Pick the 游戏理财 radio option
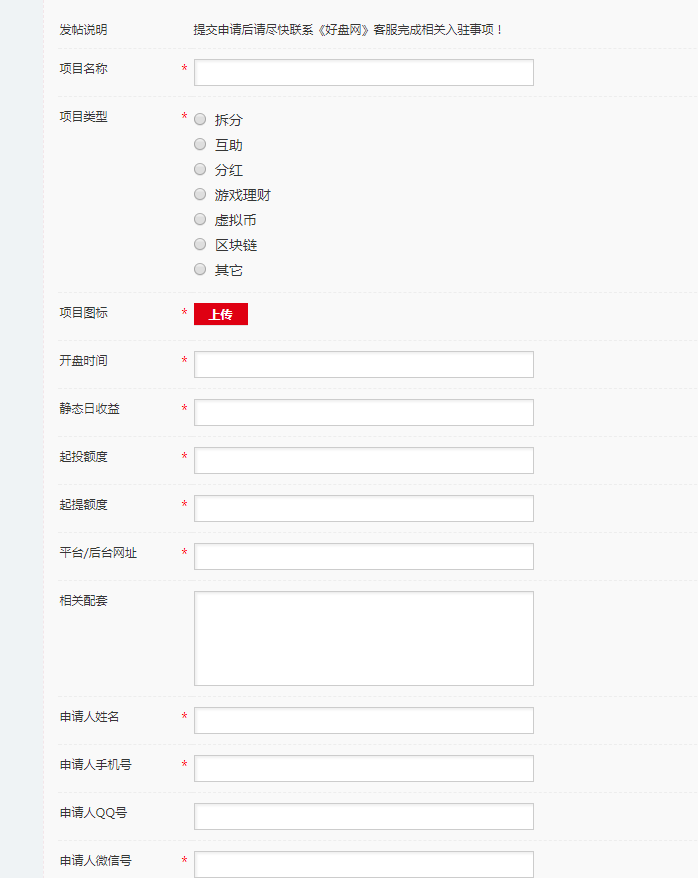This screenshot has height=878, width=698. (x=200, y=194)
